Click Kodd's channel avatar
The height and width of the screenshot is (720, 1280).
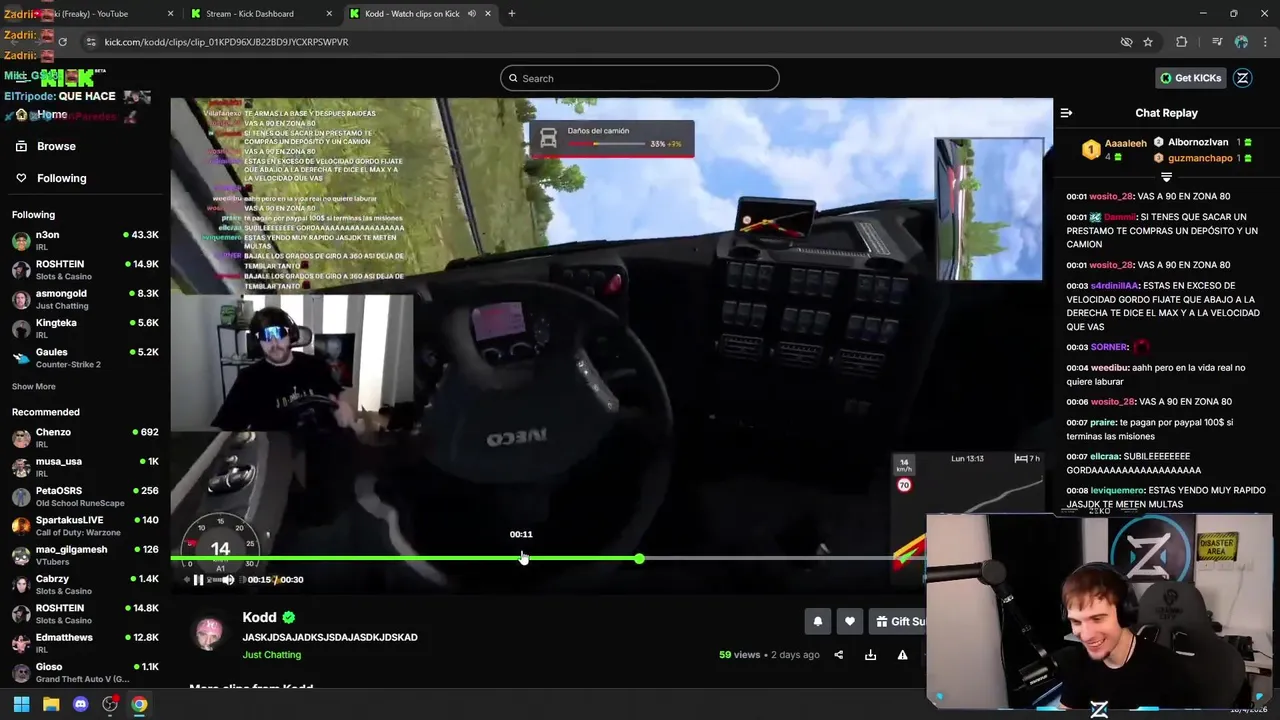[209, 634]
